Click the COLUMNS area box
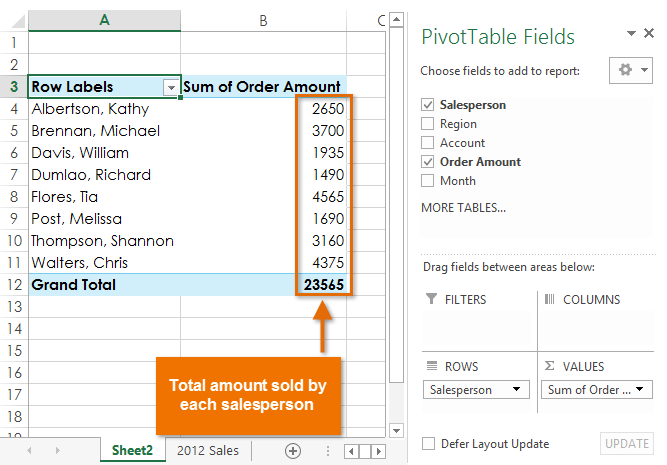The image size is (667, 465). [596, 328]
